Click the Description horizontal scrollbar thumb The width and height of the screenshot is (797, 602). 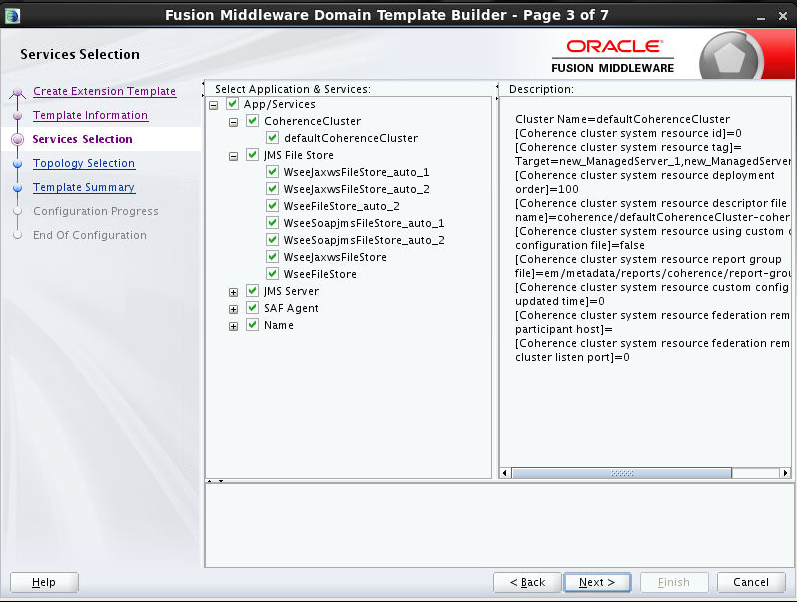pos(621,473)
